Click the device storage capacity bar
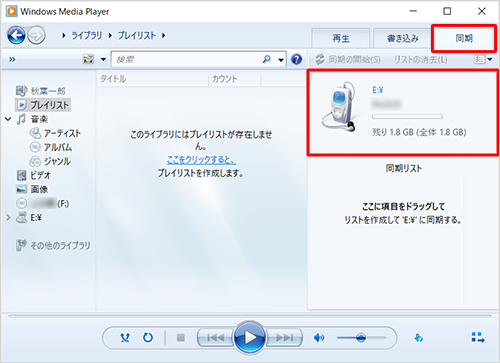This screenshot has height=363, width=500. [x=407, y=117]
